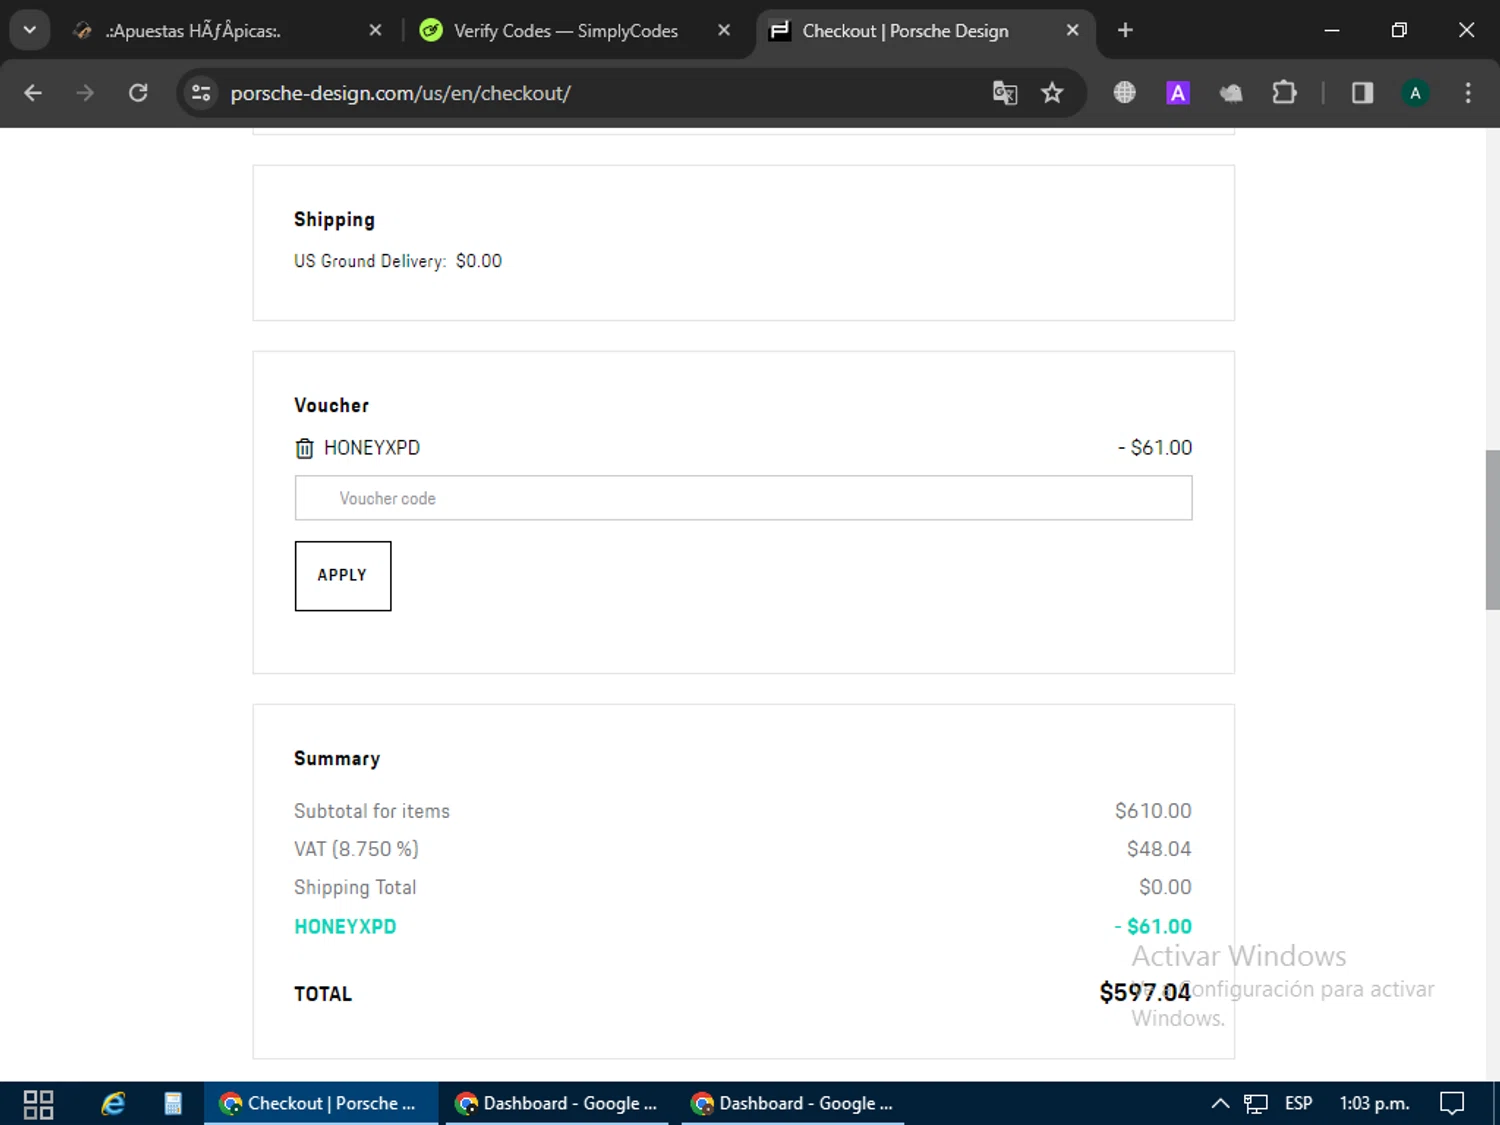Open a new browser tab

pos(1125,31)
